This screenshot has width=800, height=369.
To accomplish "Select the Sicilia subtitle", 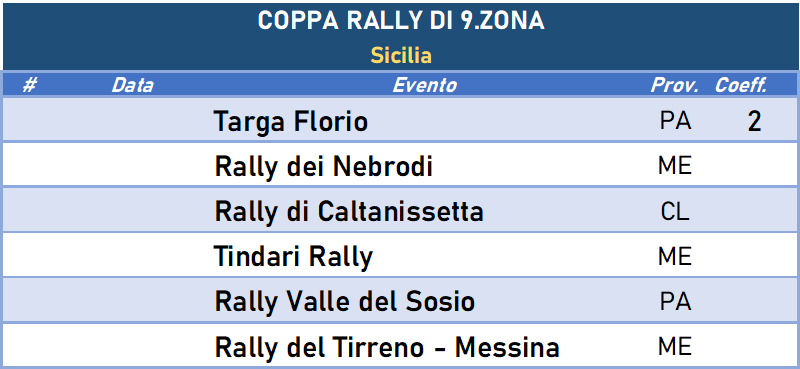I will (401, 55).
